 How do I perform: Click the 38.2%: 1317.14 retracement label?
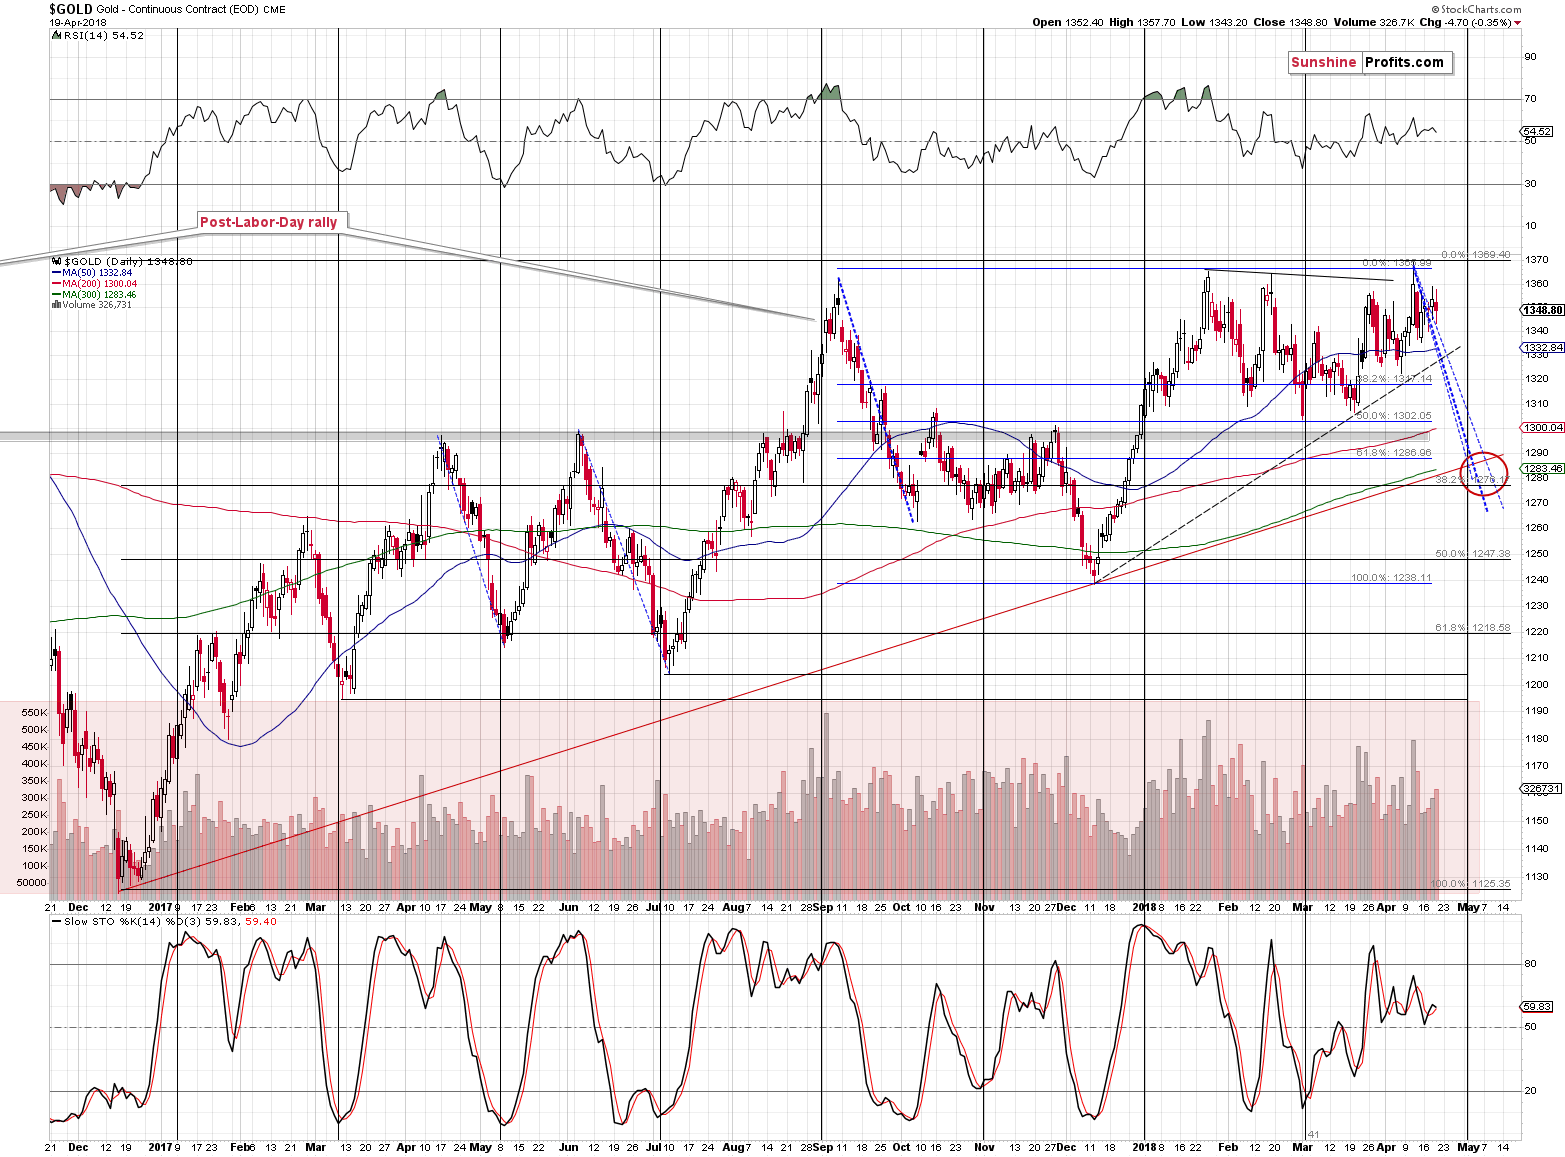pyautogui.click(x=1394, y=379)
